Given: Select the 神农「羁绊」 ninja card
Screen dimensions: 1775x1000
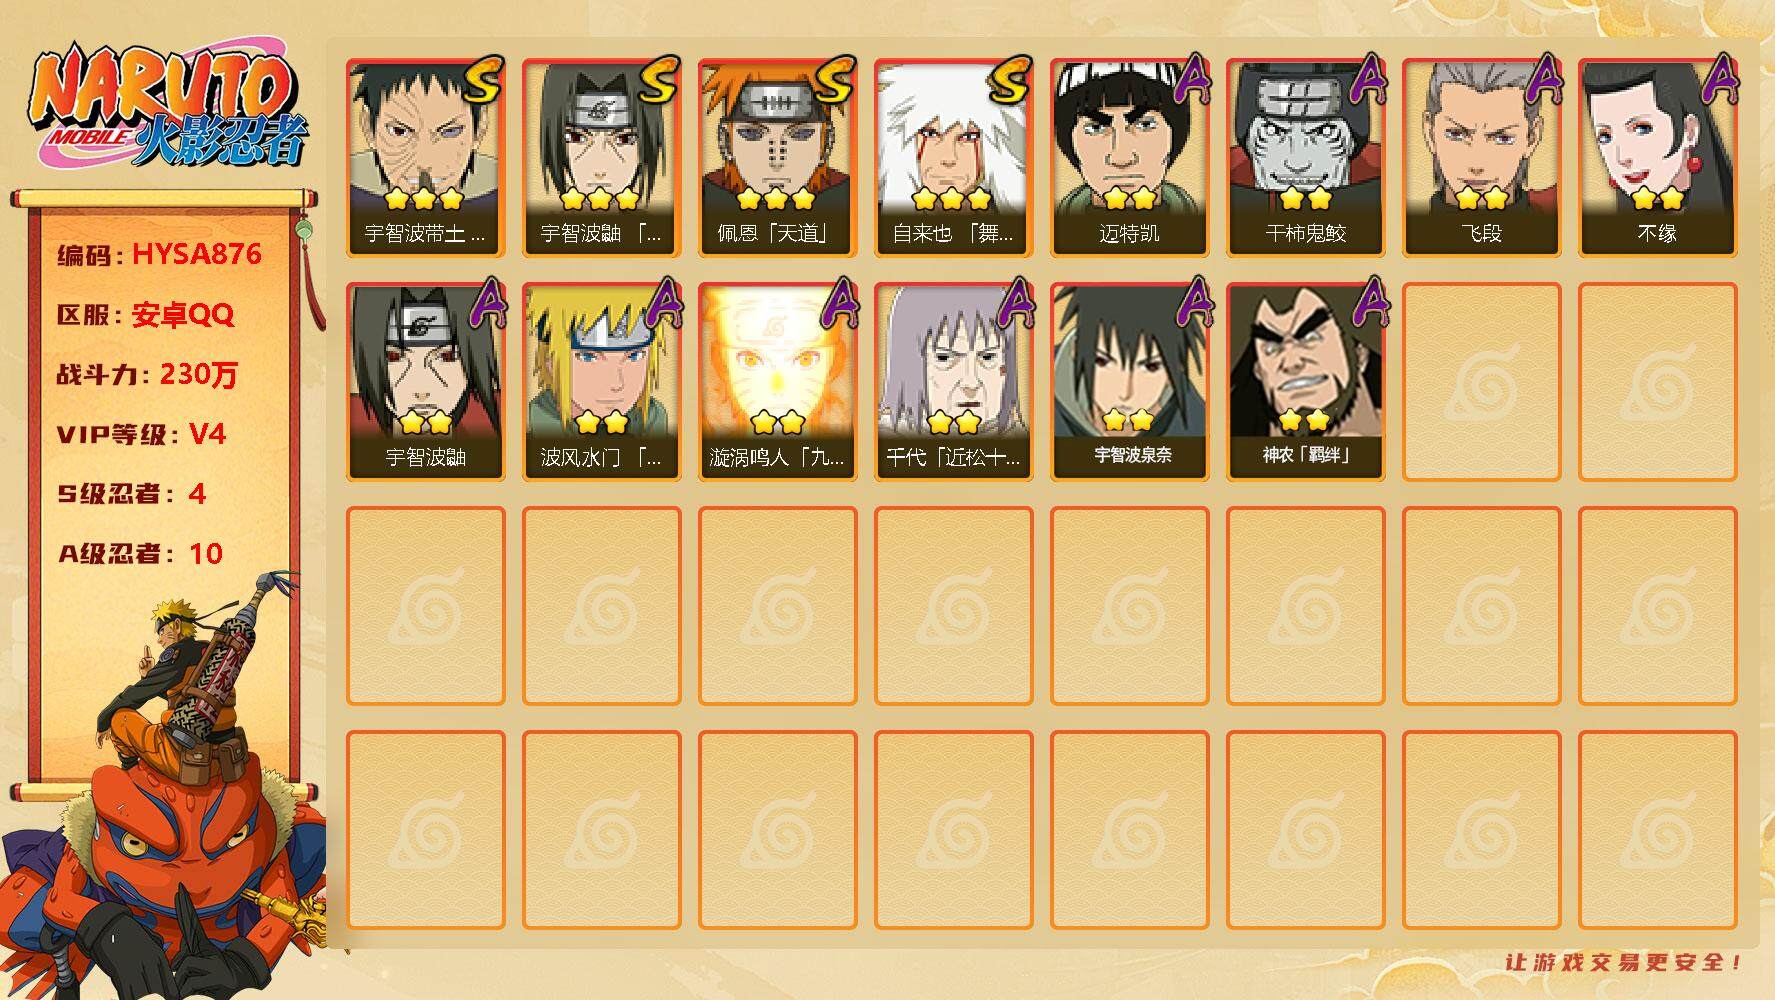Looking at the screenshot, I should [1305, 382].
